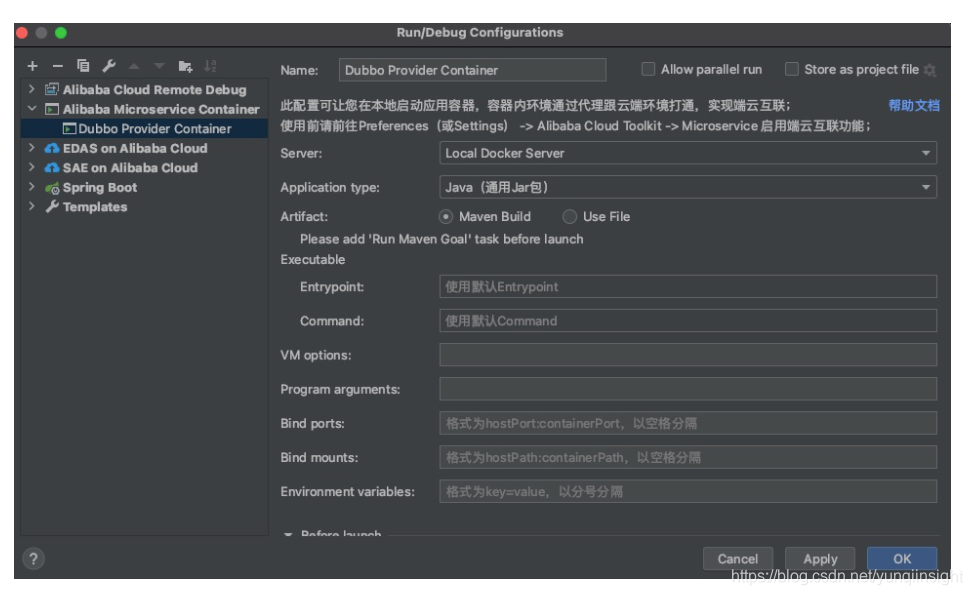The image size is (973, 595).
Task: Click EDAS cloud icon
Action: [x=52, y=148]
